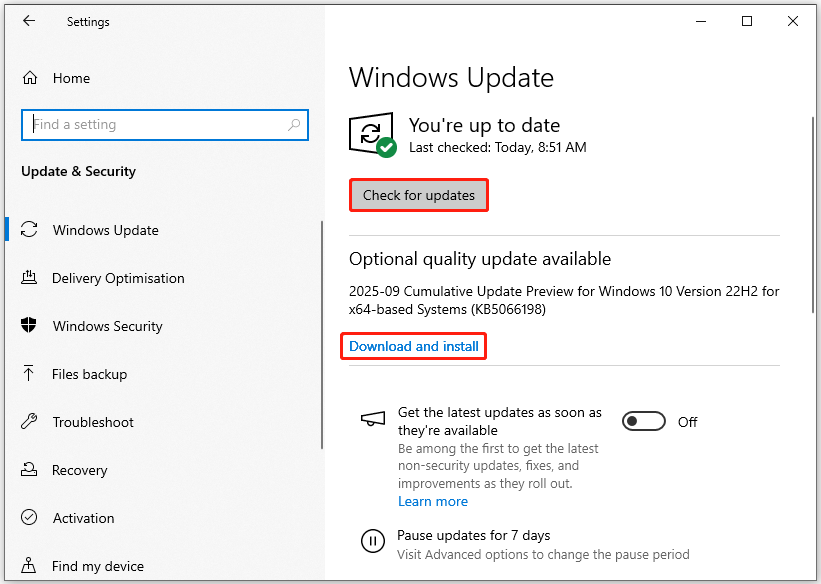Enable the get latest updates toggle
The width and height of the screenshot is (821, 584).
[x=643, y=421]
